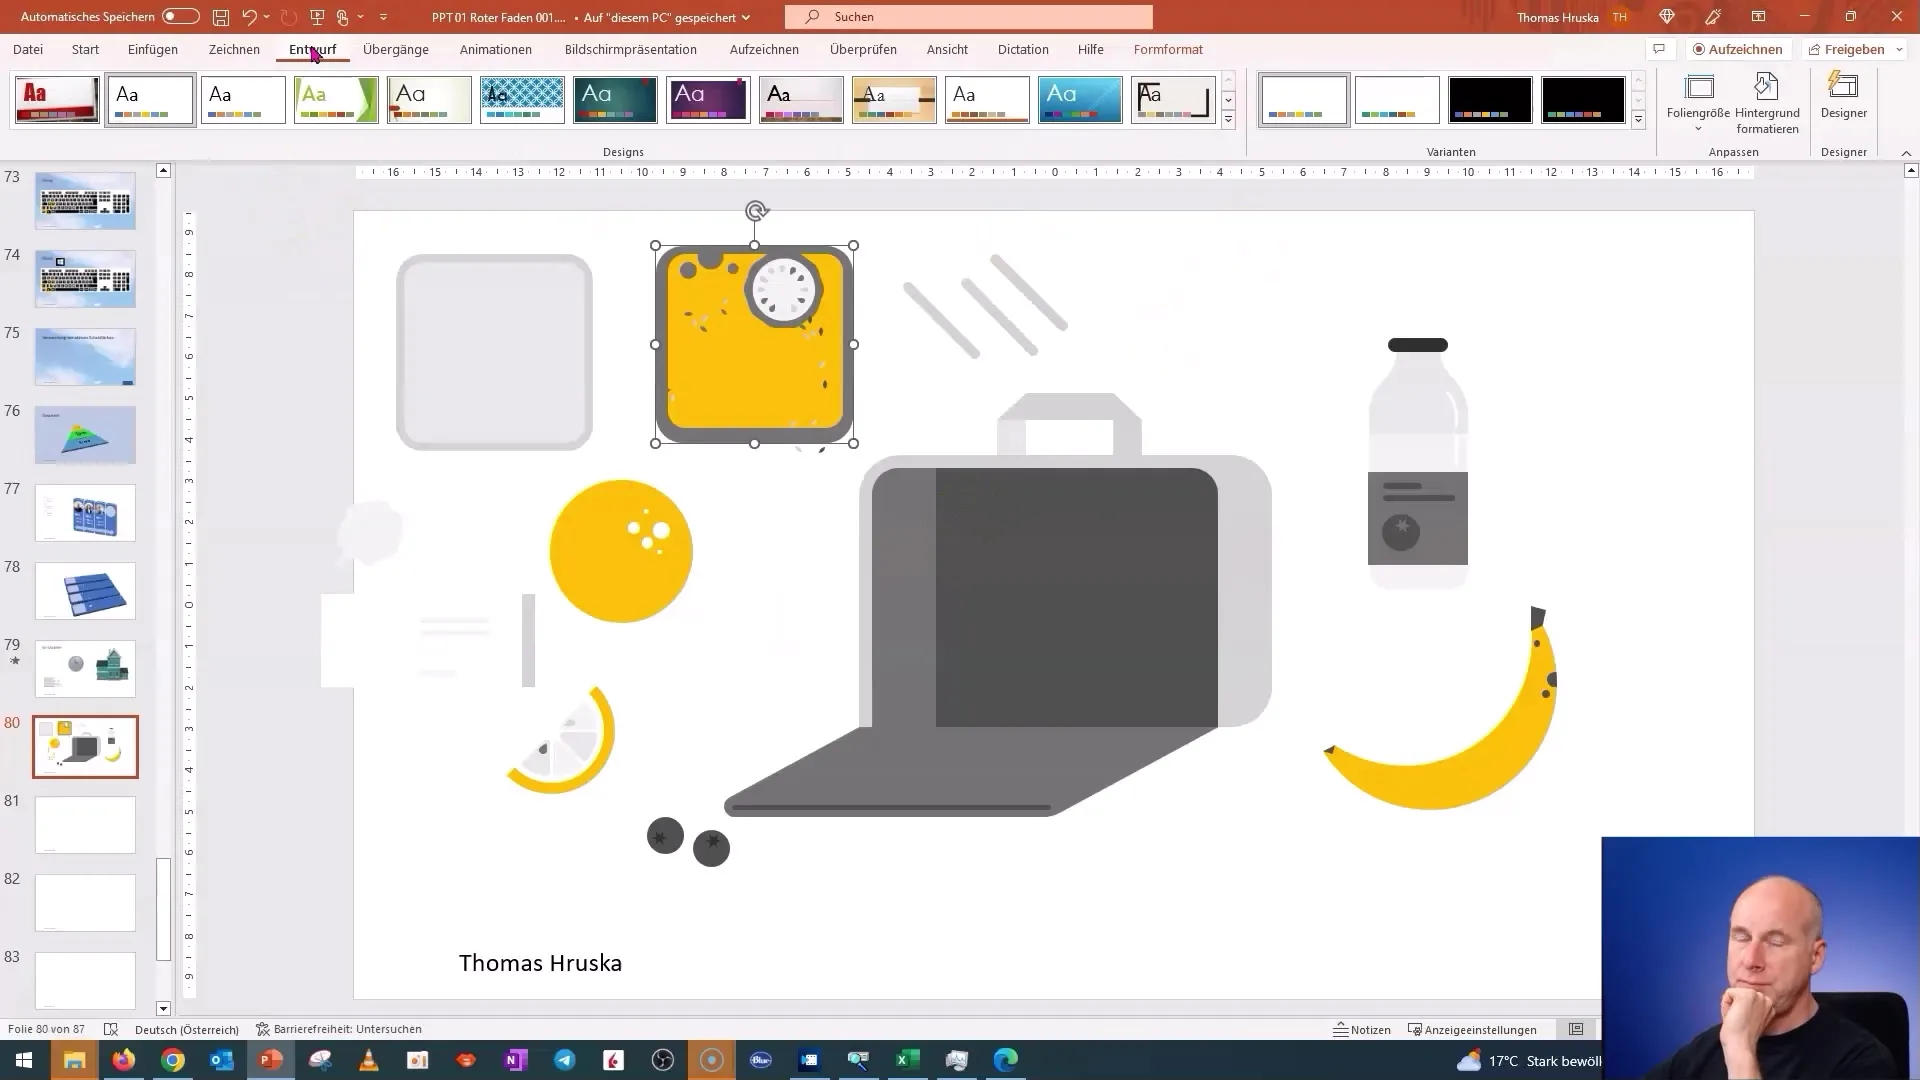The height and width of the screenshot is (1080, 1920).
Task: Toggle the Automatisches Speichern switch
Action: click(x=181, y=17)
